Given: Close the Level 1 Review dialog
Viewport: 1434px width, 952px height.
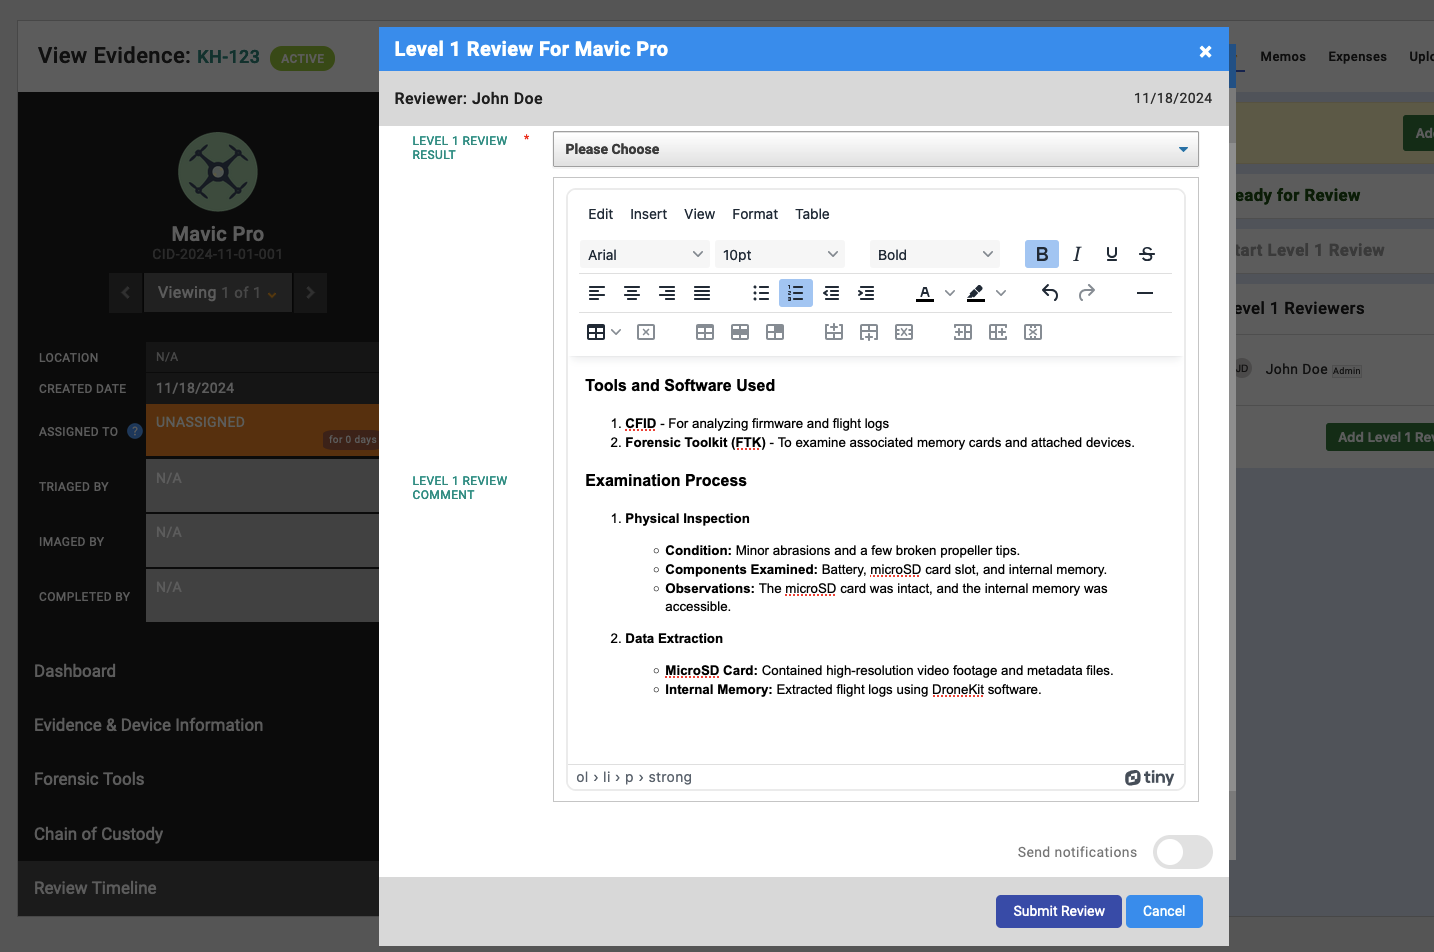Looking at the screenshot, I should click(x=1205, y=51).
